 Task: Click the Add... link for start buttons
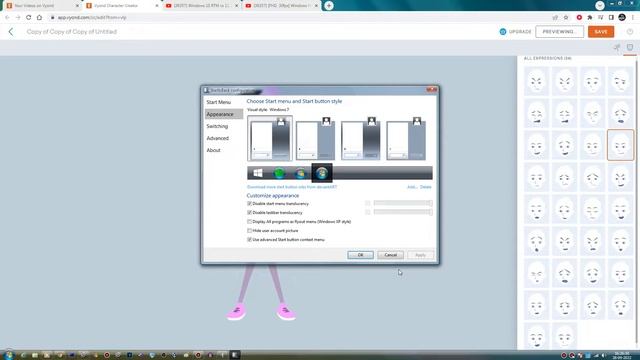tap(412, 187)
